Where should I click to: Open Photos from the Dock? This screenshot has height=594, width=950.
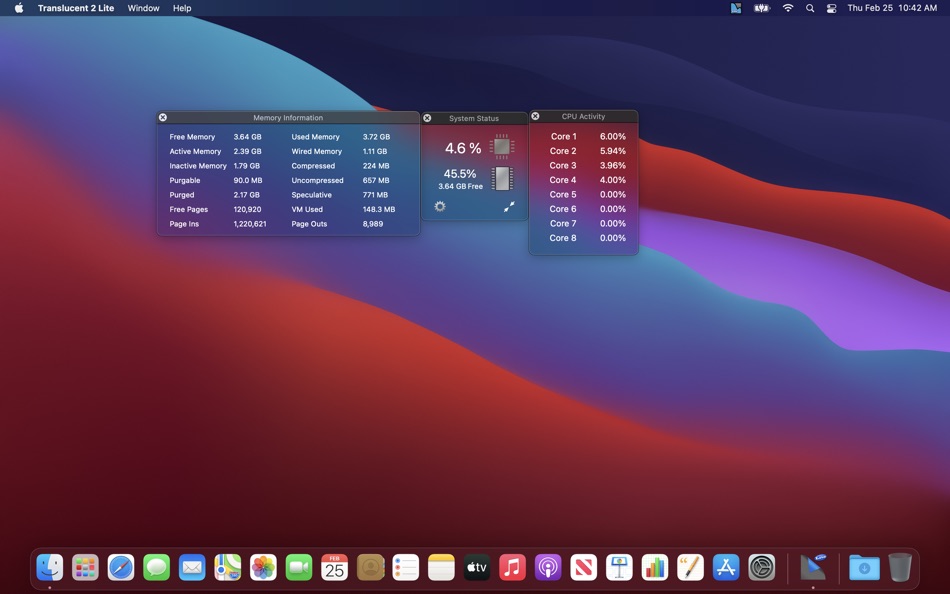[264, 568]
